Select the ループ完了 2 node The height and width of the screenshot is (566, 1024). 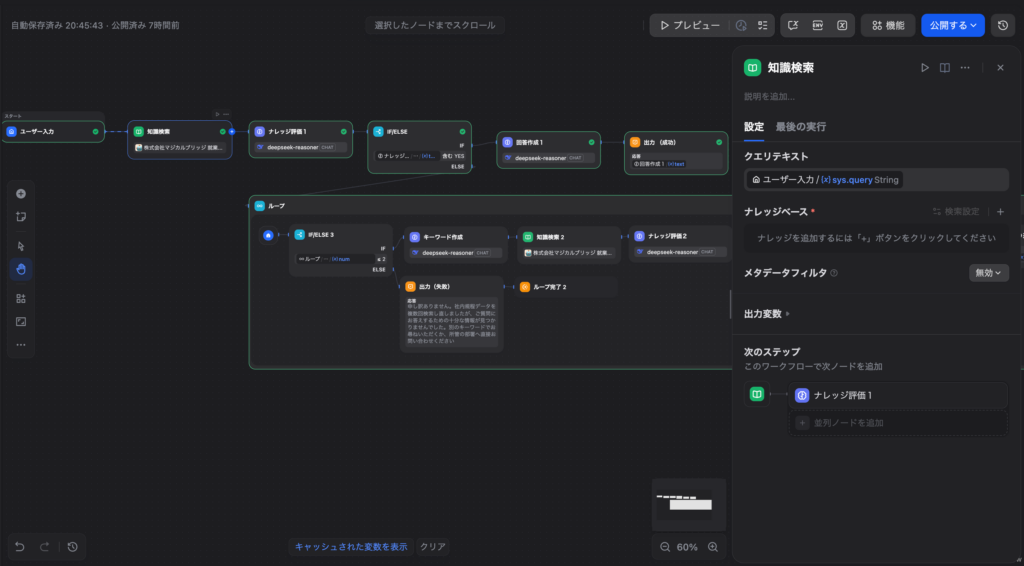coord(566,287)
